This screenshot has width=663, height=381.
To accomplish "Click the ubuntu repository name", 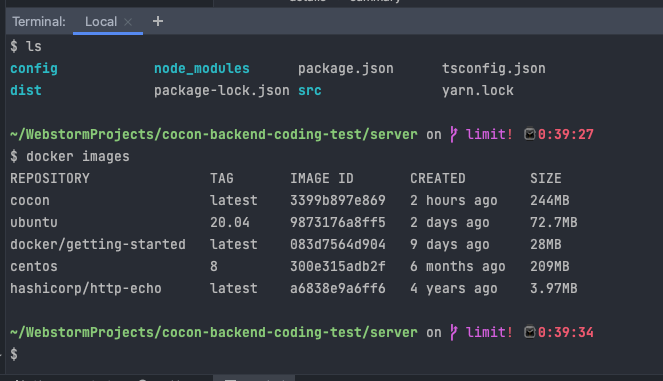I will tap(34, 222).
